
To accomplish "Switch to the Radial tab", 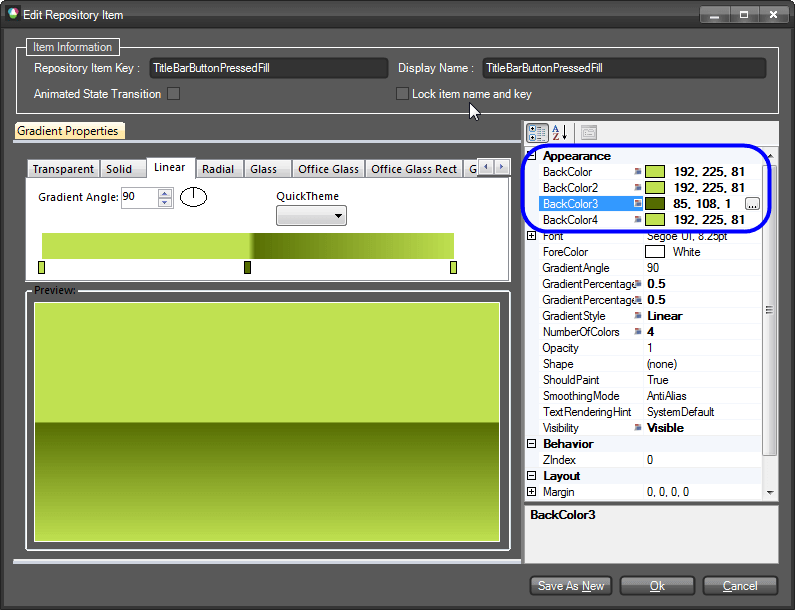I will click(x=218, y=169).
